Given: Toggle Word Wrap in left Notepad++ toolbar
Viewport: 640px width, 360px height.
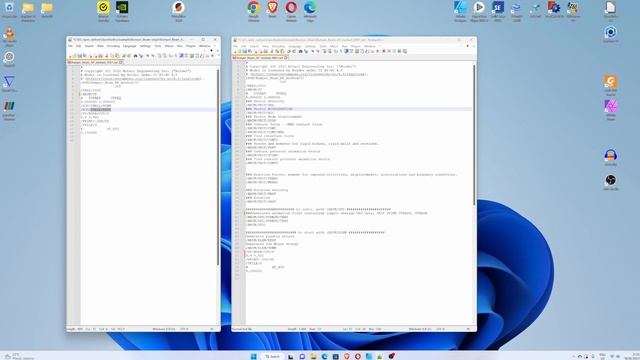Looking at the screenshot, I should (x=171, y=56).
